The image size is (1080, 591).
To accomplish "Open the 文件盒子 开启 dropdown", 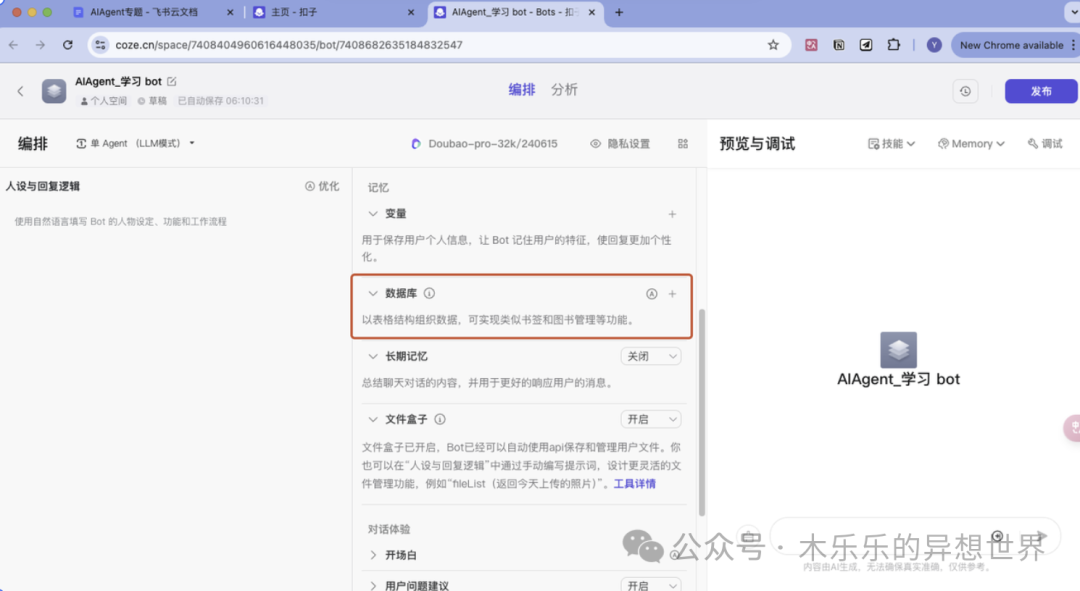I will point(651,420).
